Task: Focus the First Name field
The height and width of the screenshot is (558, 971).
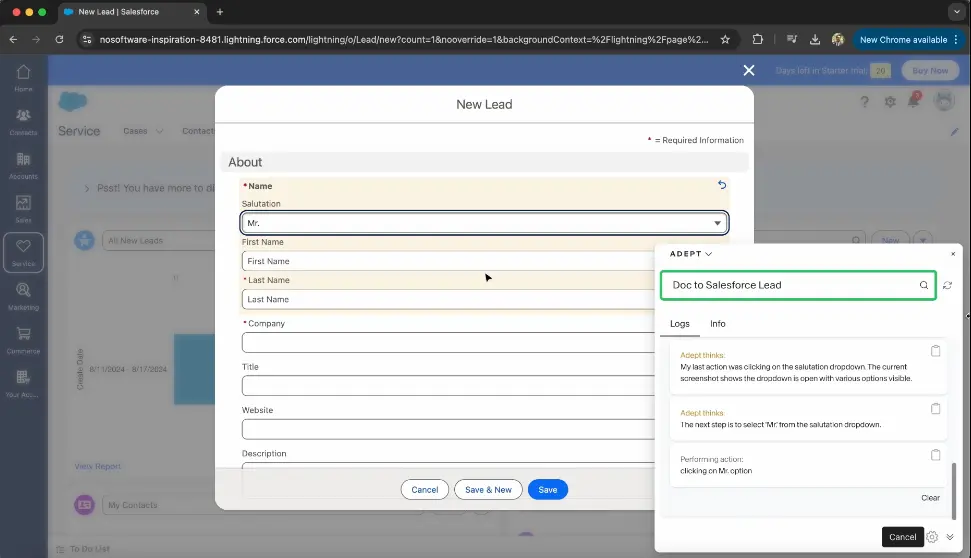Action: (x=448, y=261)
